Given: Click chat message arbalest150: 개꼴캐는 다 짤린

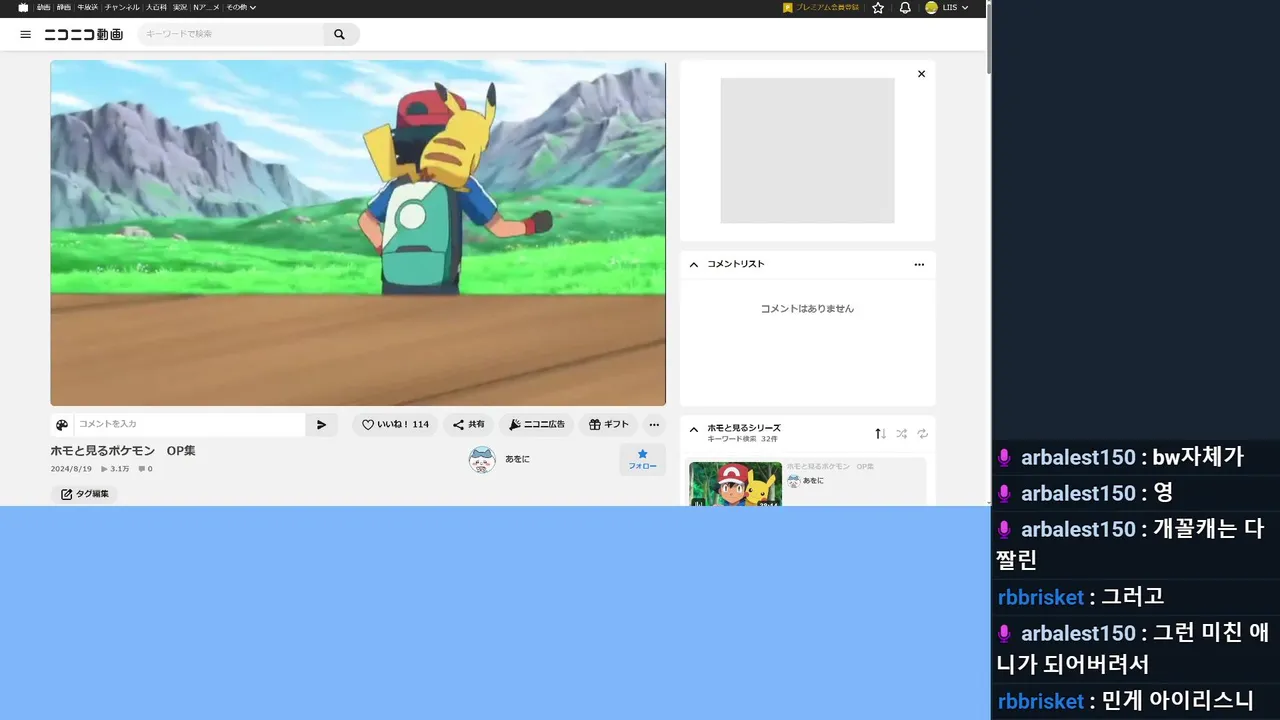Looking at the screenshot, I should [x=1131, y=544].
